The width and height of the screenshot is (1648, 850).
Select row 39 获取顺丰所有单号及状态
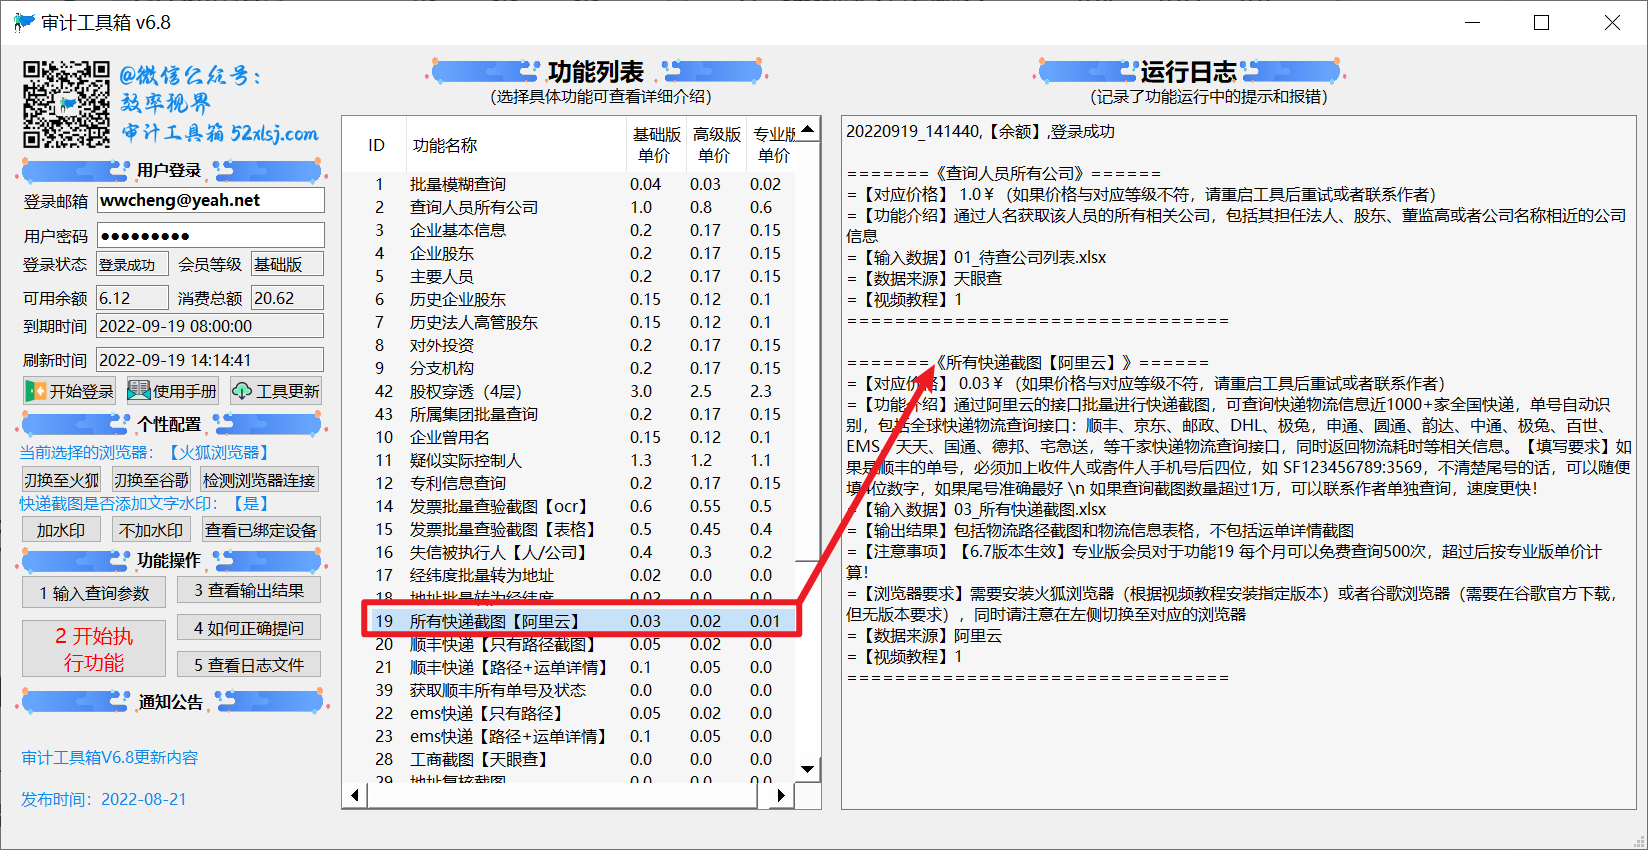tap(570, 690)
